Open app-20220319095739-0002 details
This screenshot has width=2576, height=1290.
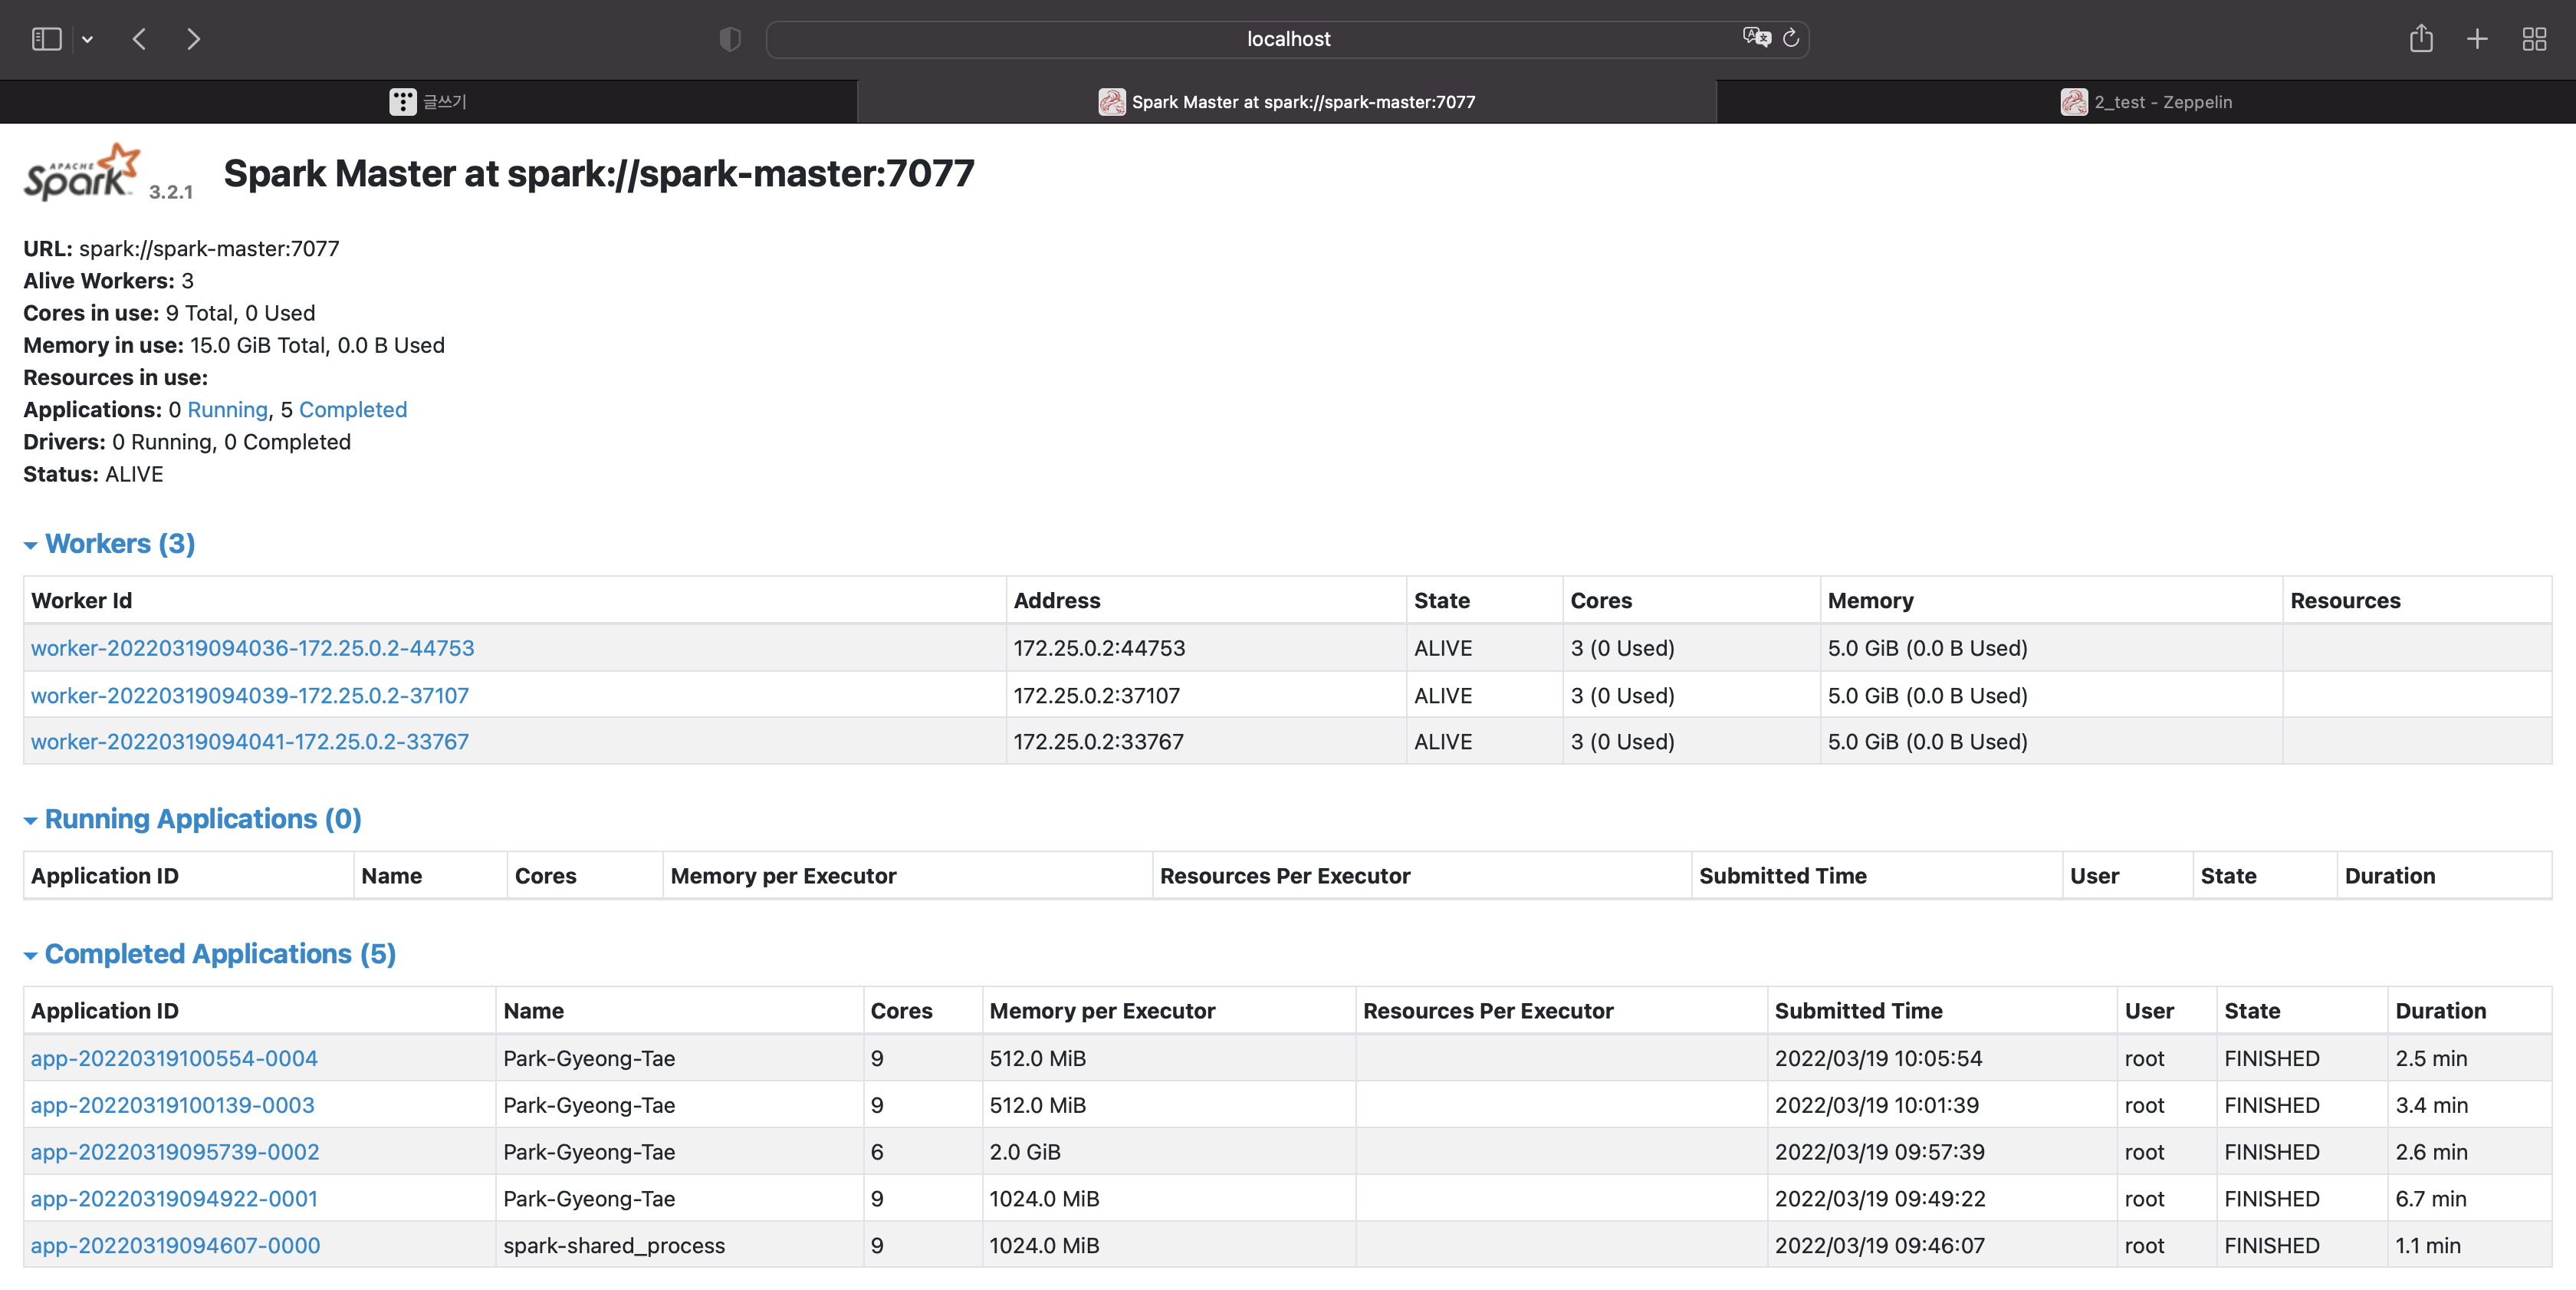pyautogui.click(x=175, y=1152)
